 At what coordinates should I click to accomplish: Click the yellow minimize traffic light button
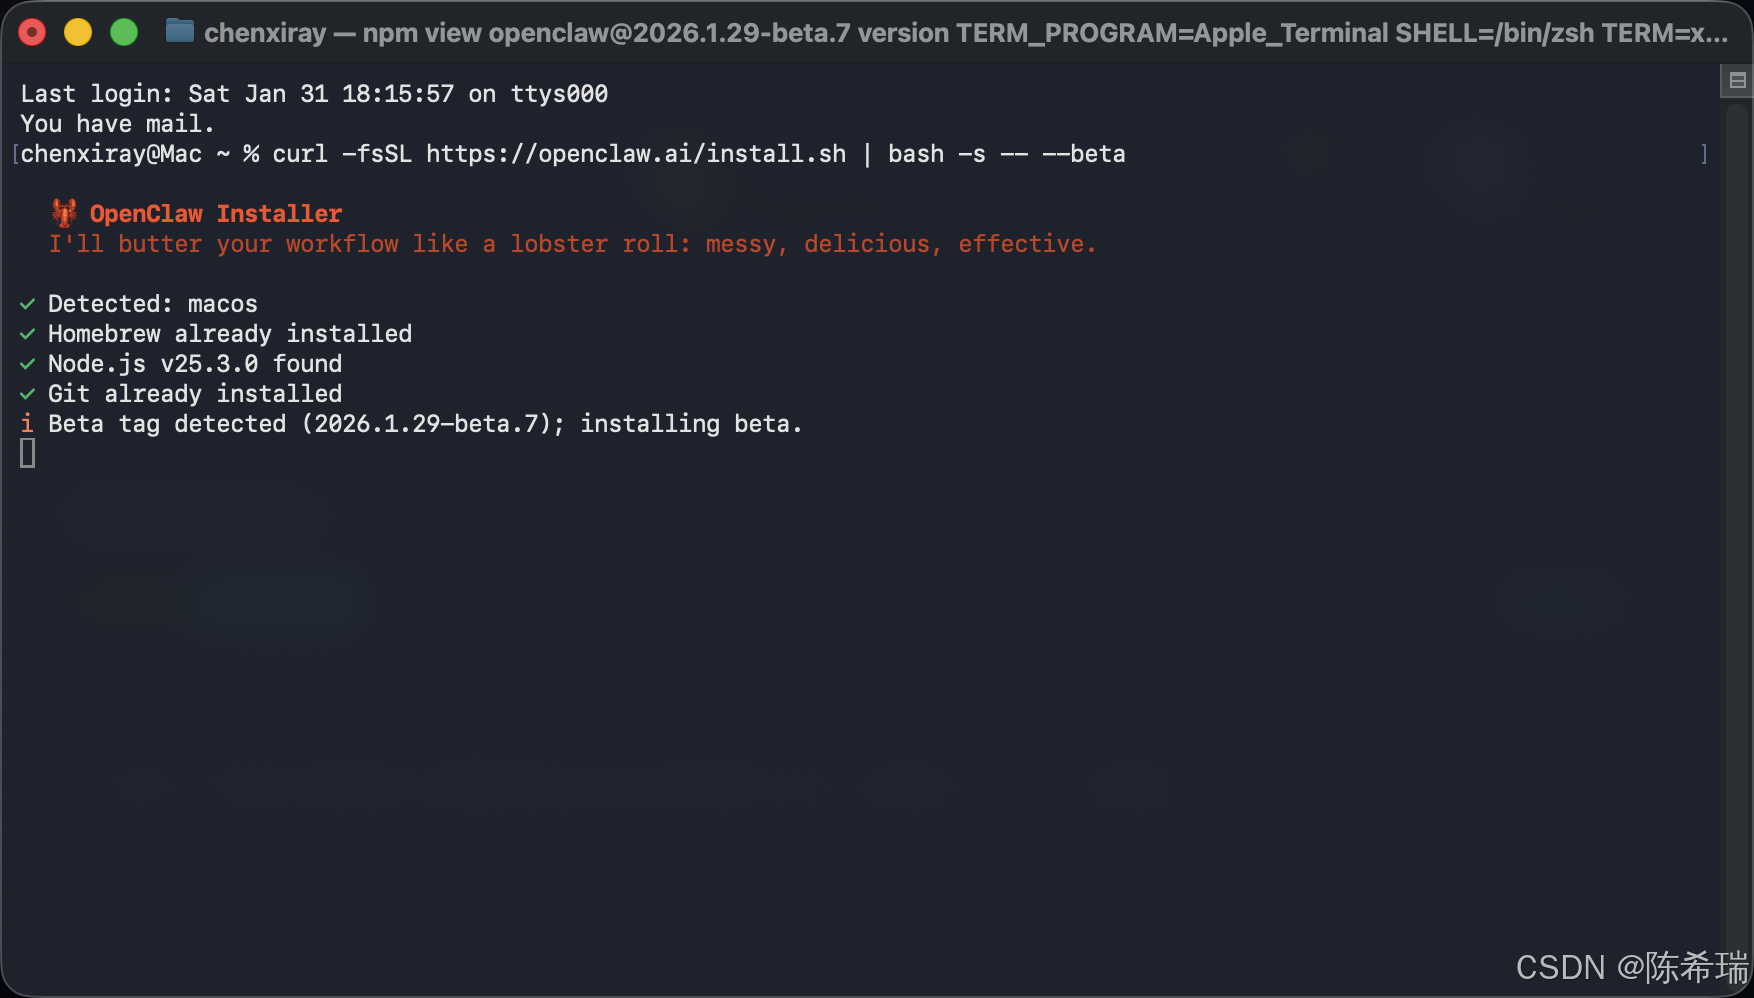[x=77, y=31]
